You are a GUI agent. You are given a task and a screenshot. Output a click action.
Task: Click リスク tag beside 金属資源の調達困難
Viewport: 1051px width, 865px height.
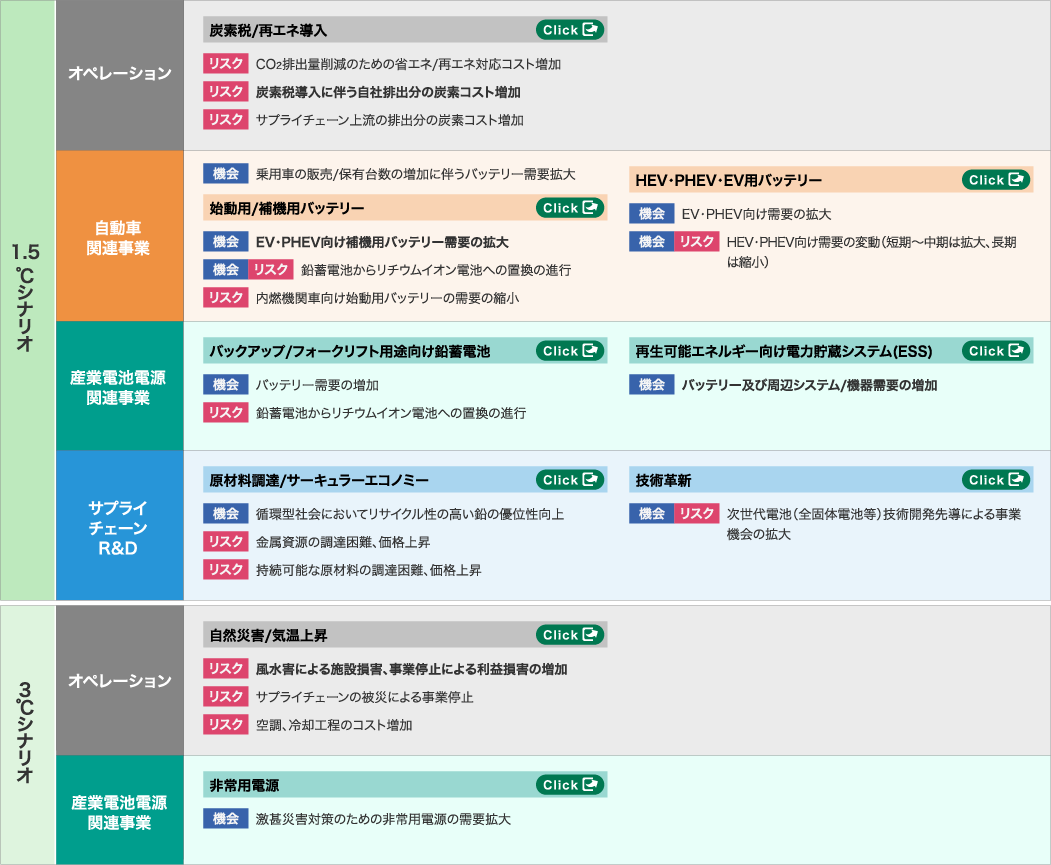pos(226,542)
